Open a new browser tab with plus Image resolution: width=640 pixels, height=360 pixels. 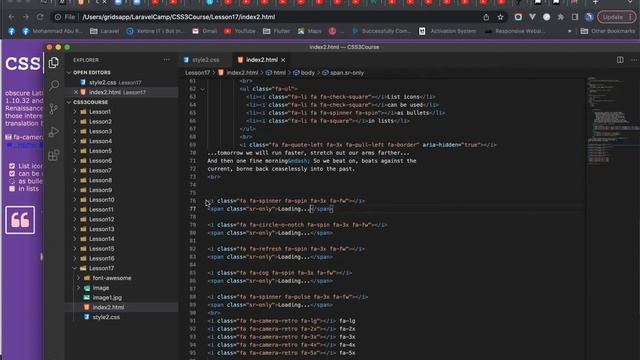tap(596, 2)
